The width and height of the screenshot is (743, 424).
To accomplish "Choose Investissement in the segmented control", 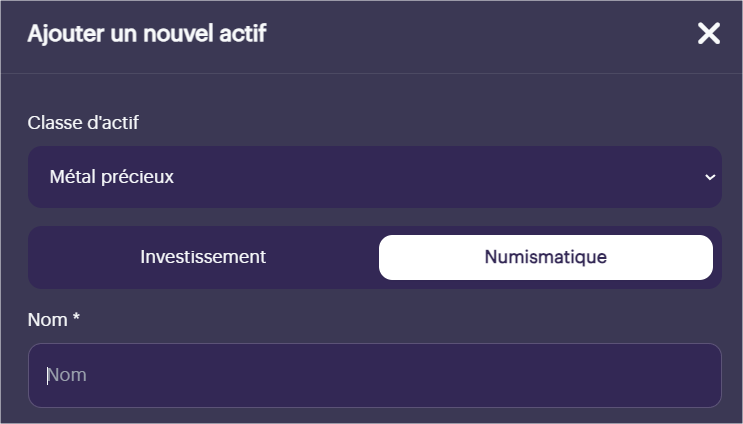I will 203,257.
